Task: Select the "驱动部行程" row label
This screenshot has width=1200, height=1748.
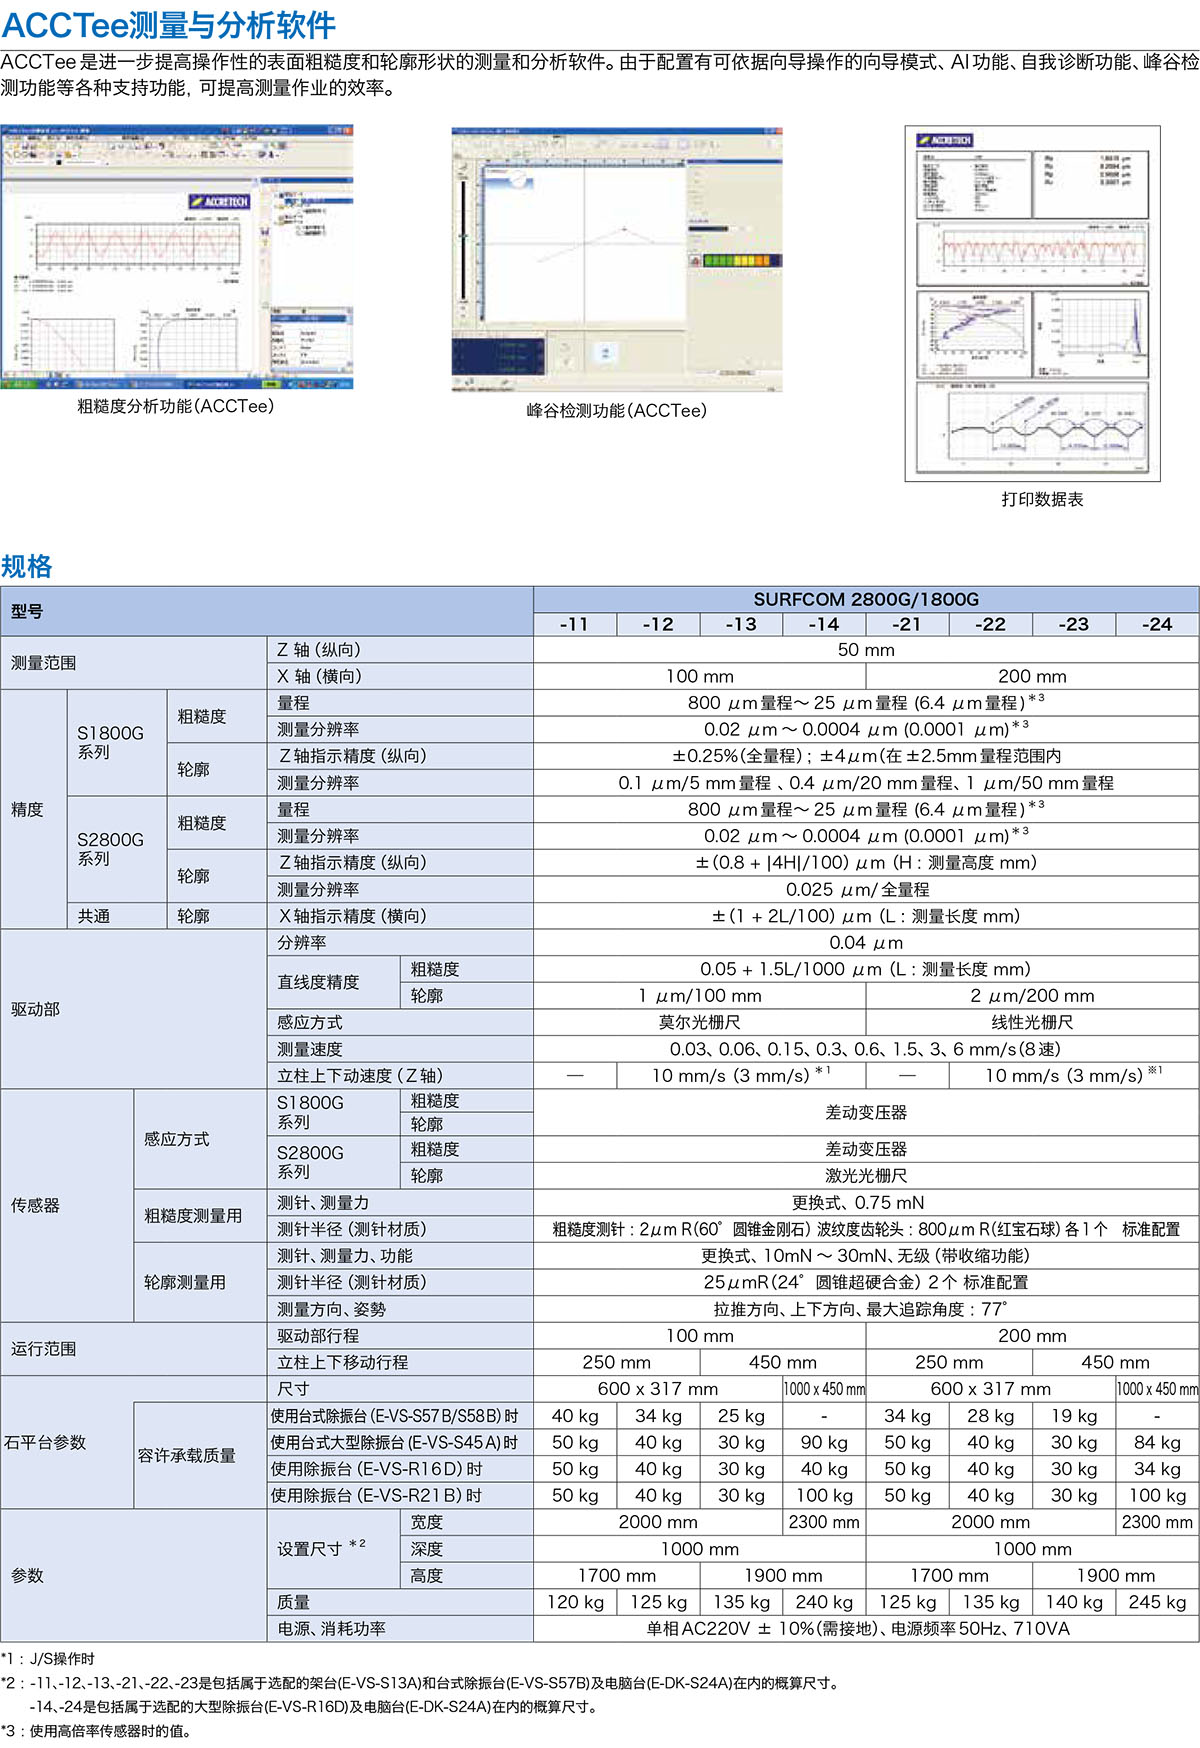Action: tap(400, 1336)
